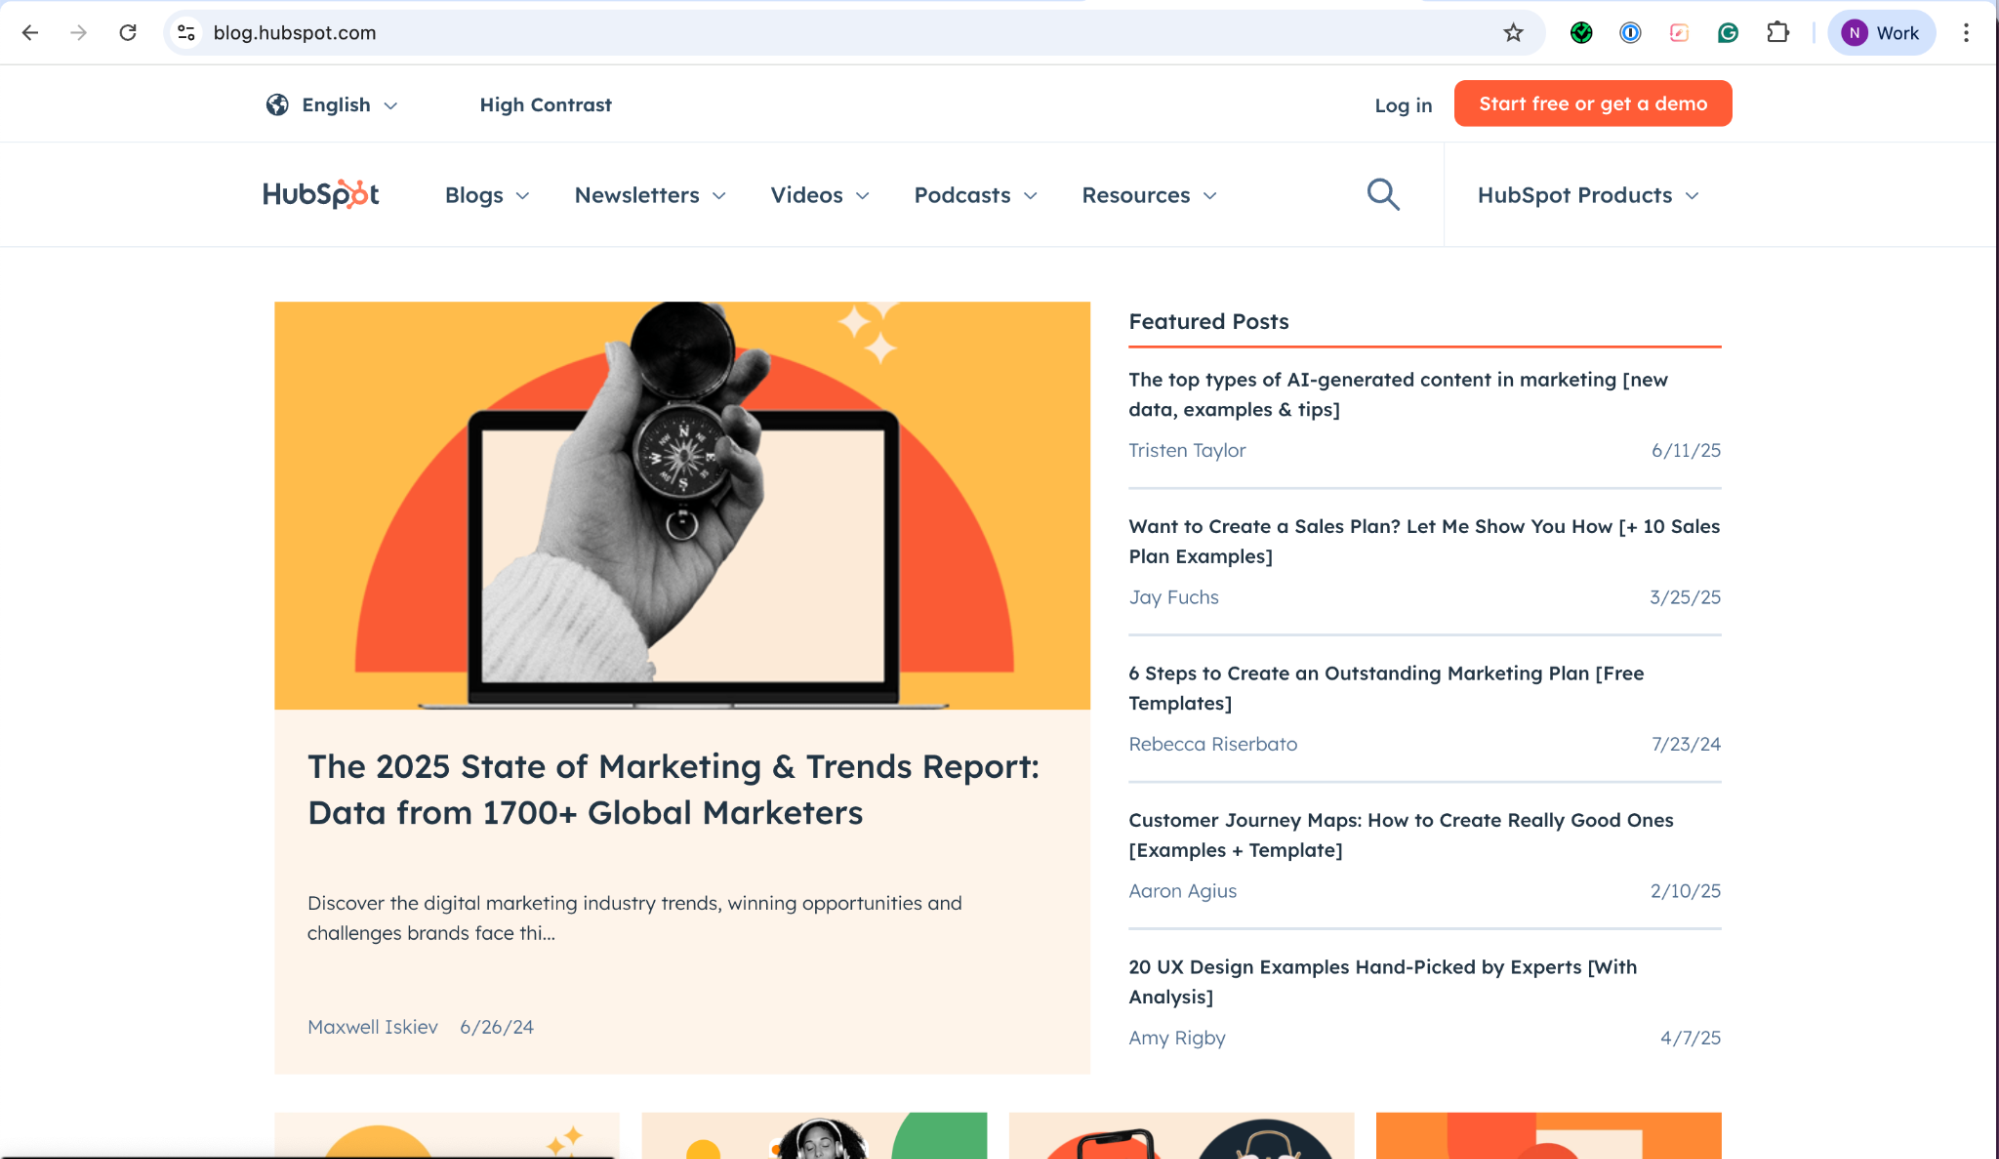The height and width of the screenshot is (1159, 1999).
Task: View author Jay Fuchs
Action: pos(1173,597)
